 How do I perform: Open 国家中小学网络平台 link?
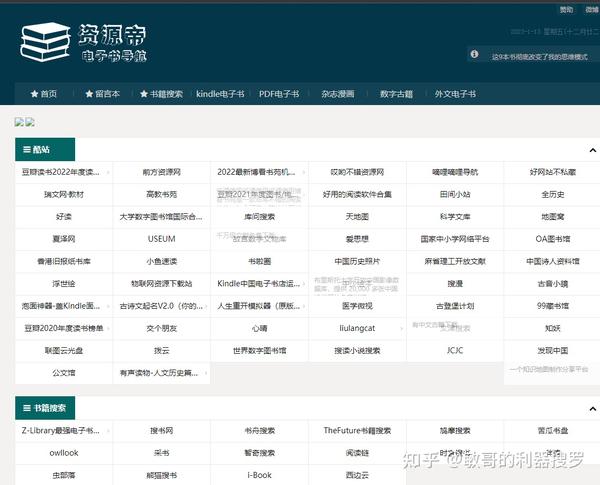pos(455,239)
